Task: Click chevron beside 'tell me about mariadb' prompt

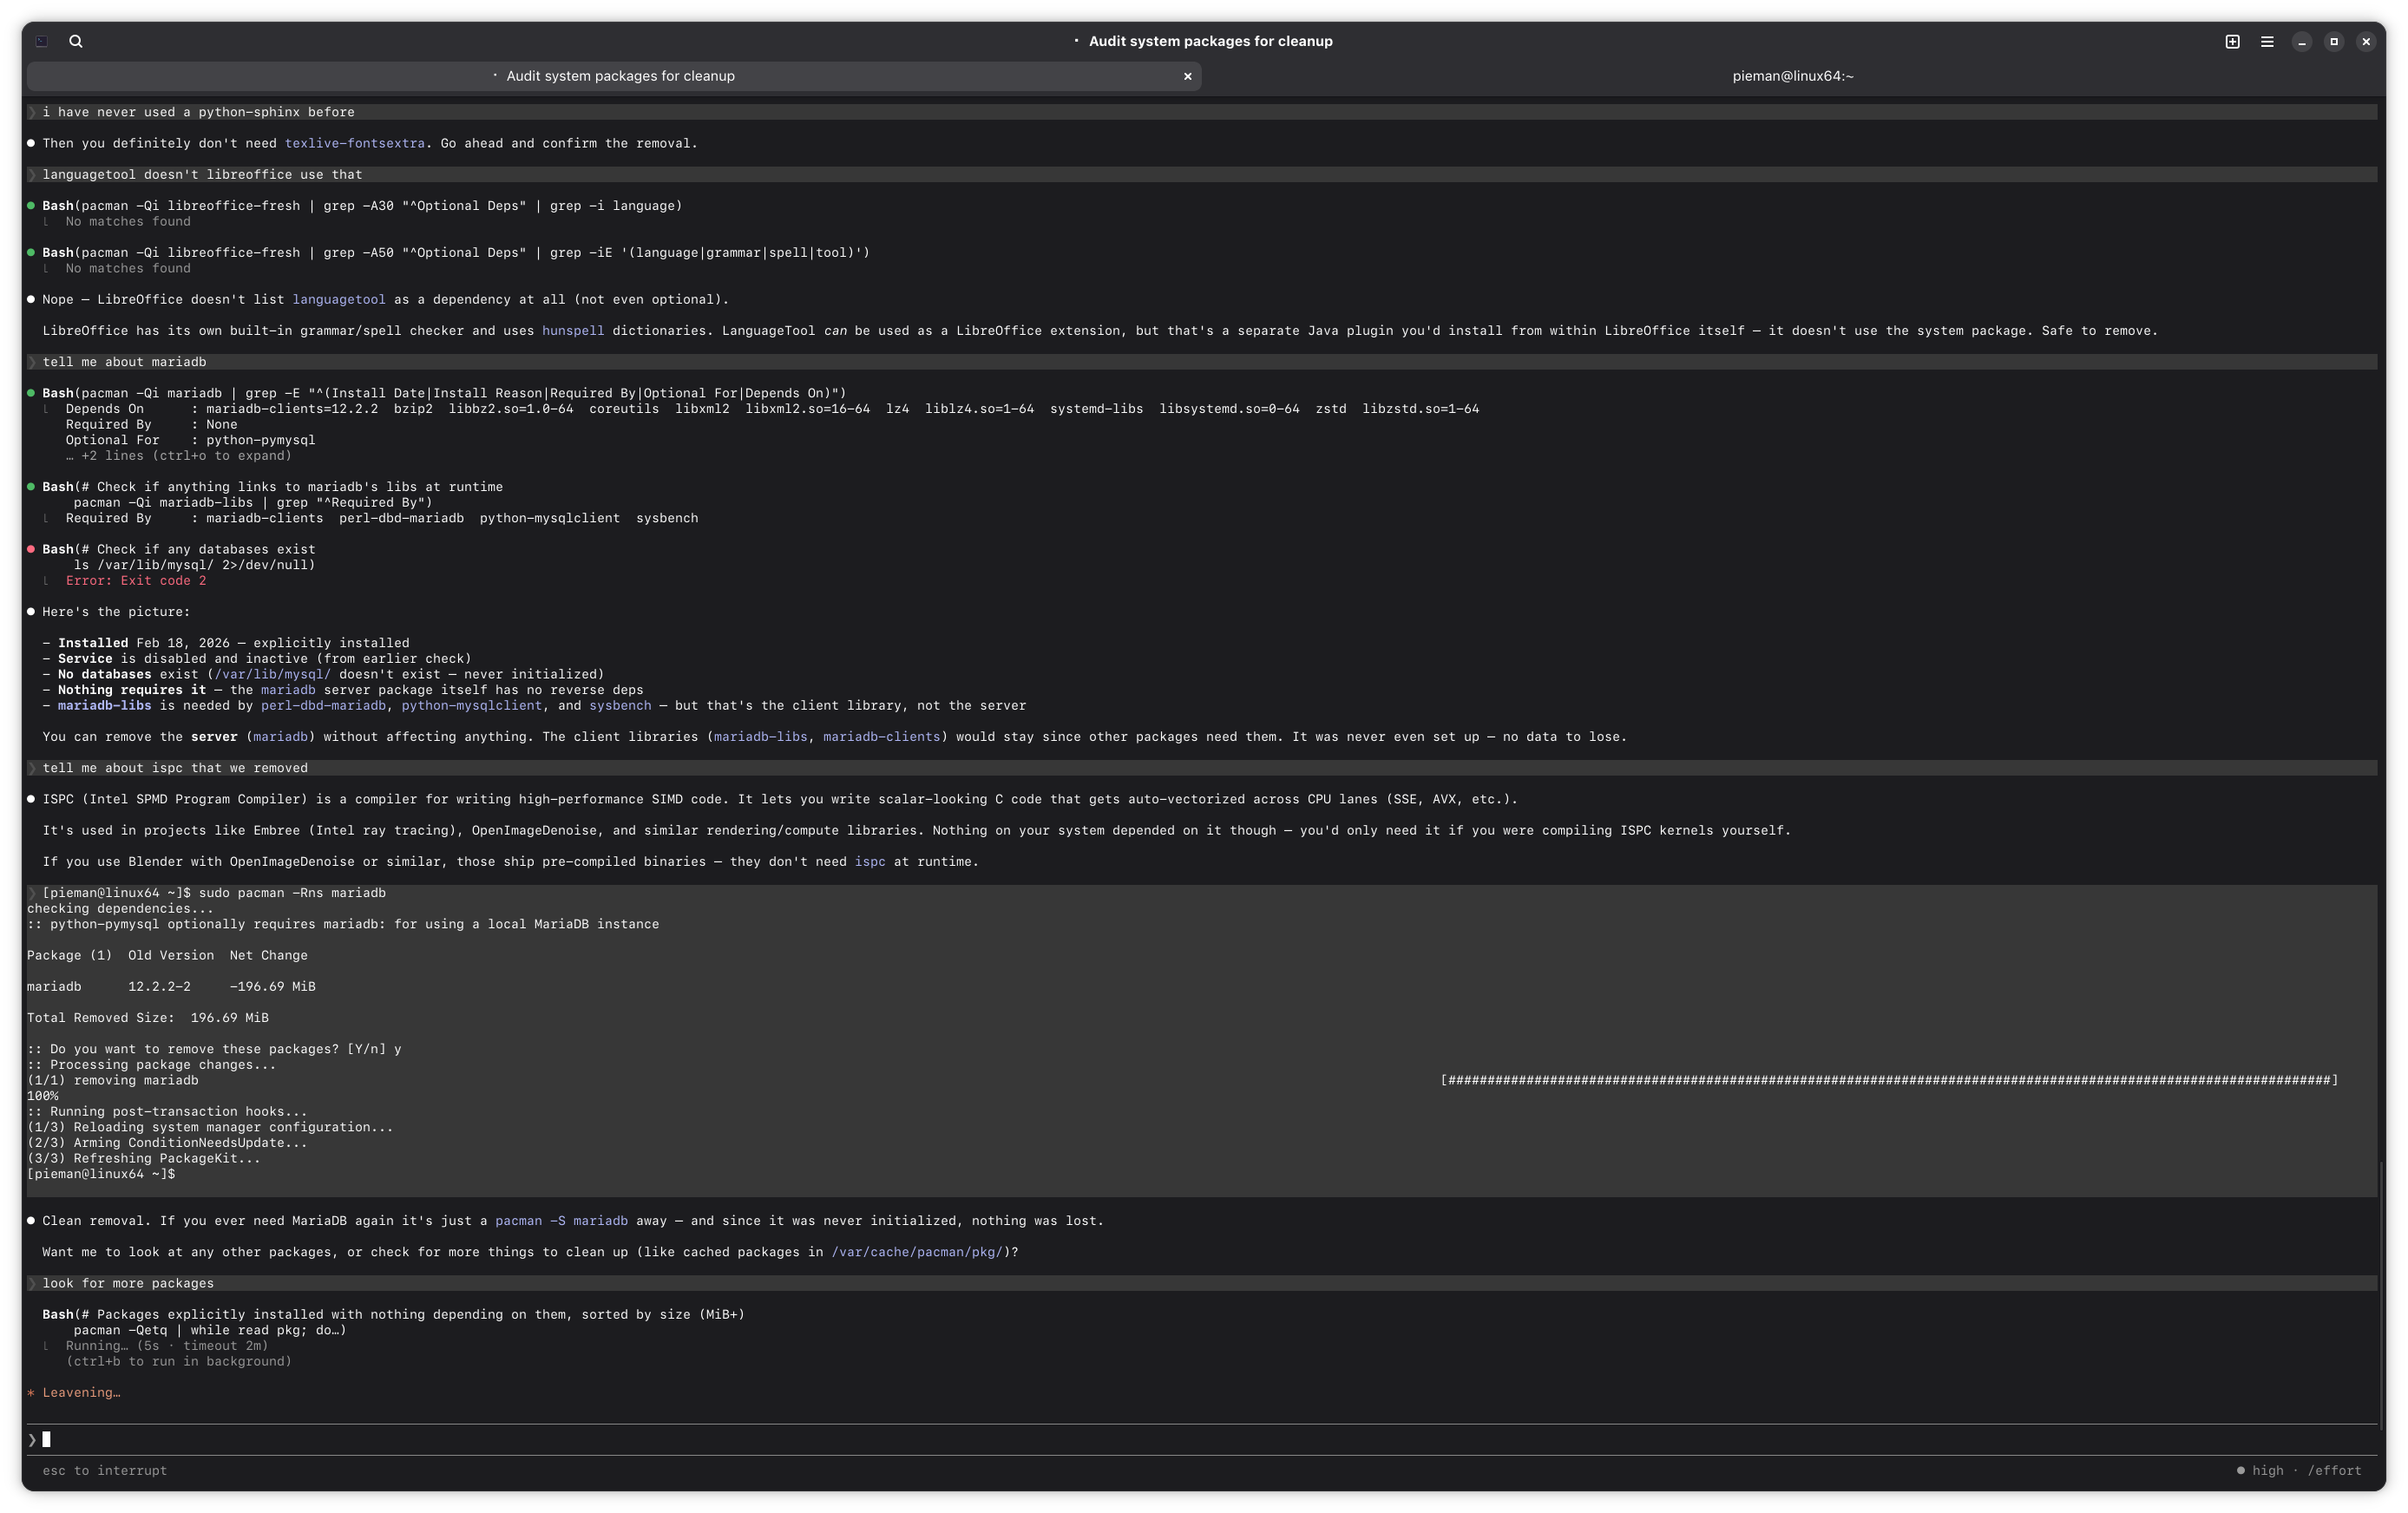Action: click(32, 362)
